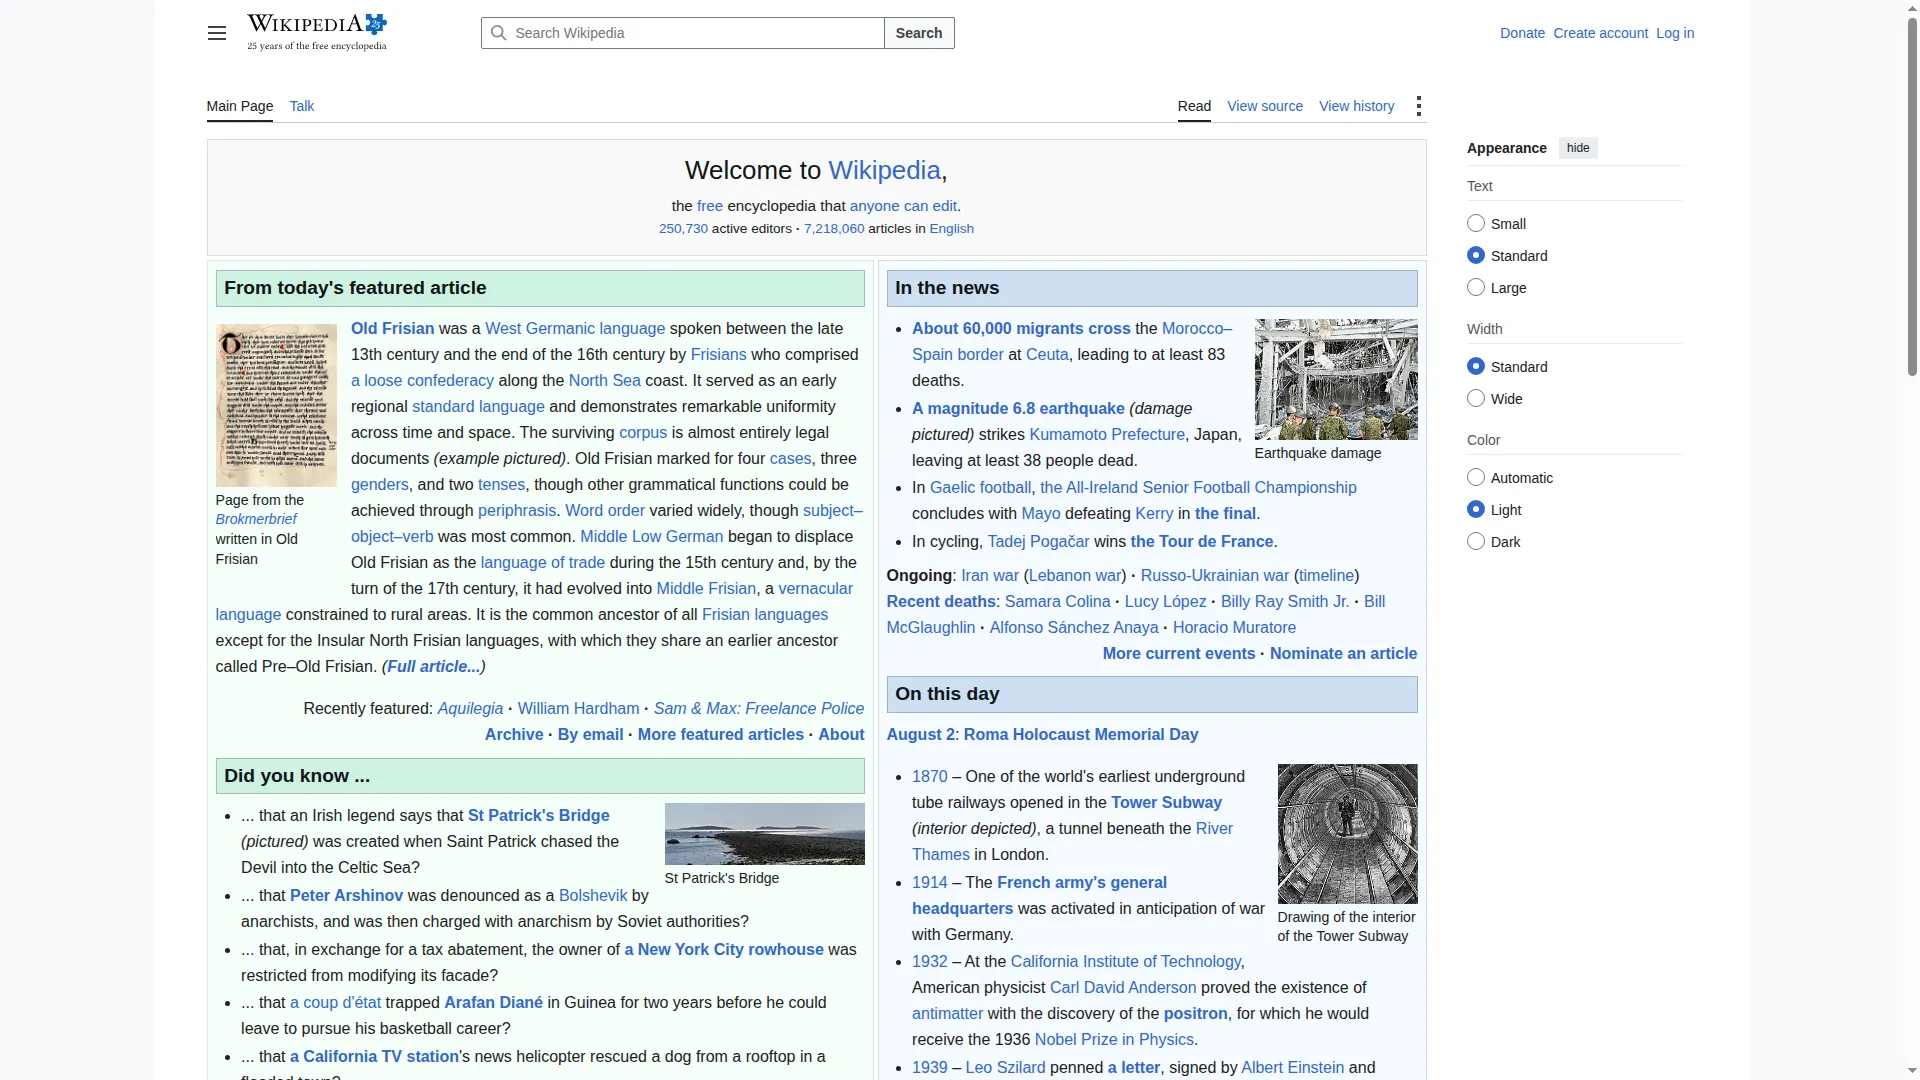Click the Log in link
The image size is (1920, 1080).
[1675, 33]
